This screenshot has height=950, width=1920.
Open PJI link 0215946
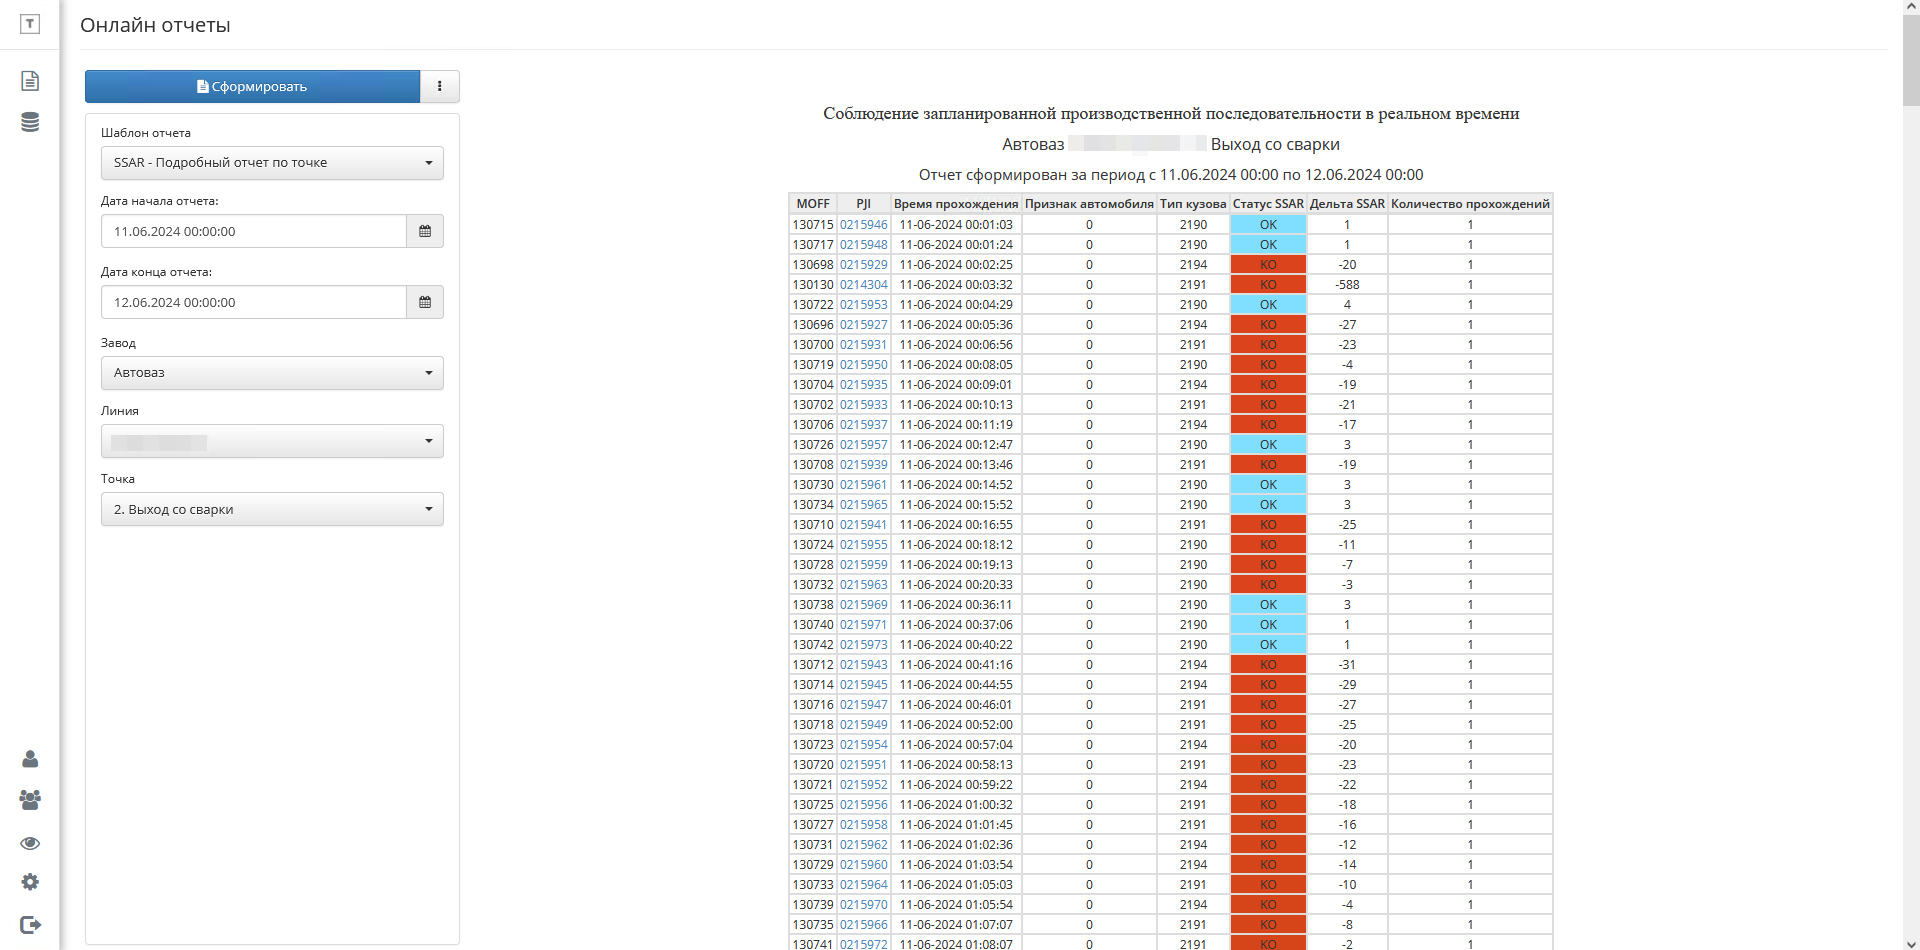[x=863, y=225]
